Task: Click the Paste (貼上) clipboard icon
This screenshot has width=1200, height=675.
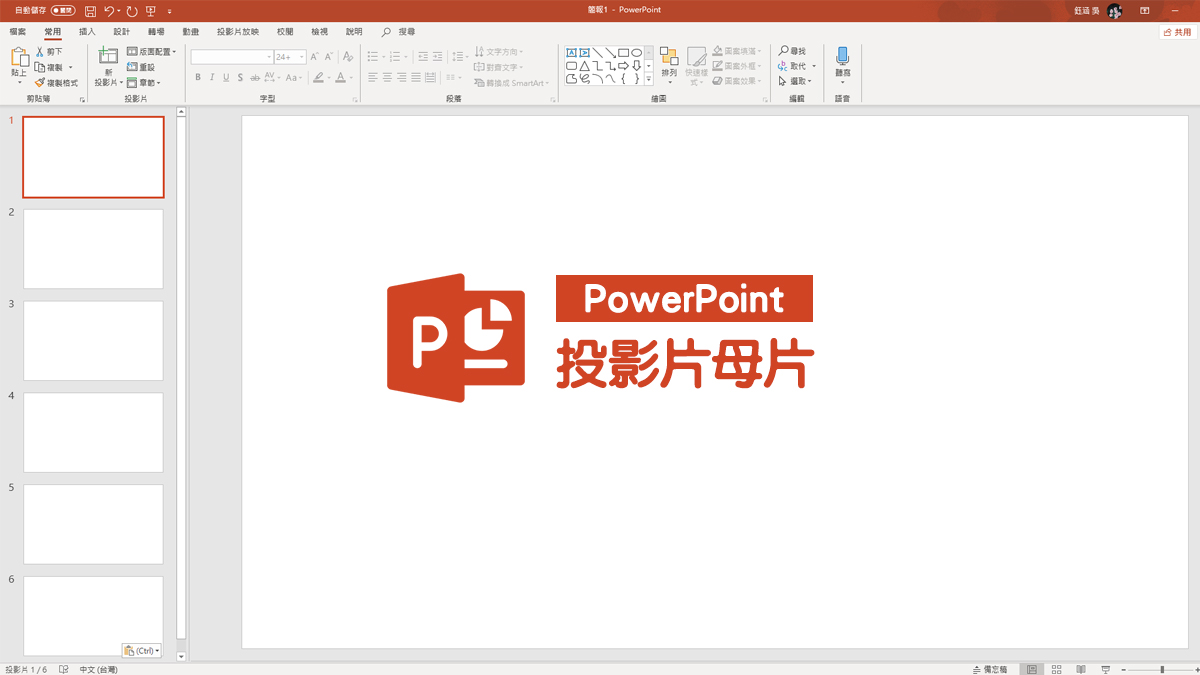Action: click(x=19, y=62)
